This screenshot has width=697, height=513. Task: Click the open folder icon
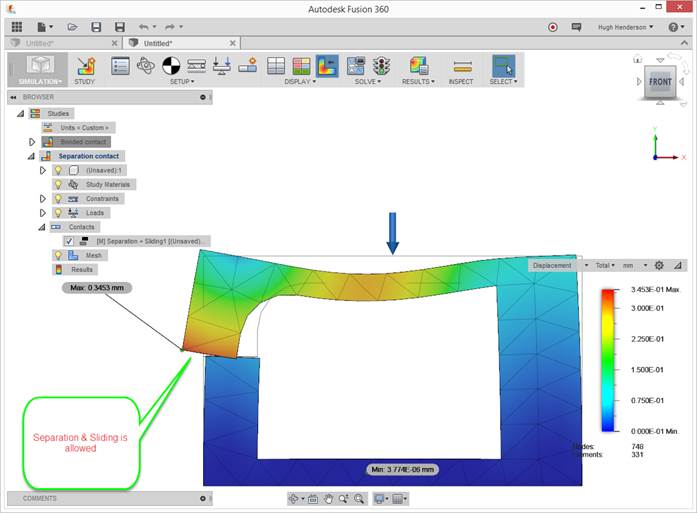click(72, 27)
